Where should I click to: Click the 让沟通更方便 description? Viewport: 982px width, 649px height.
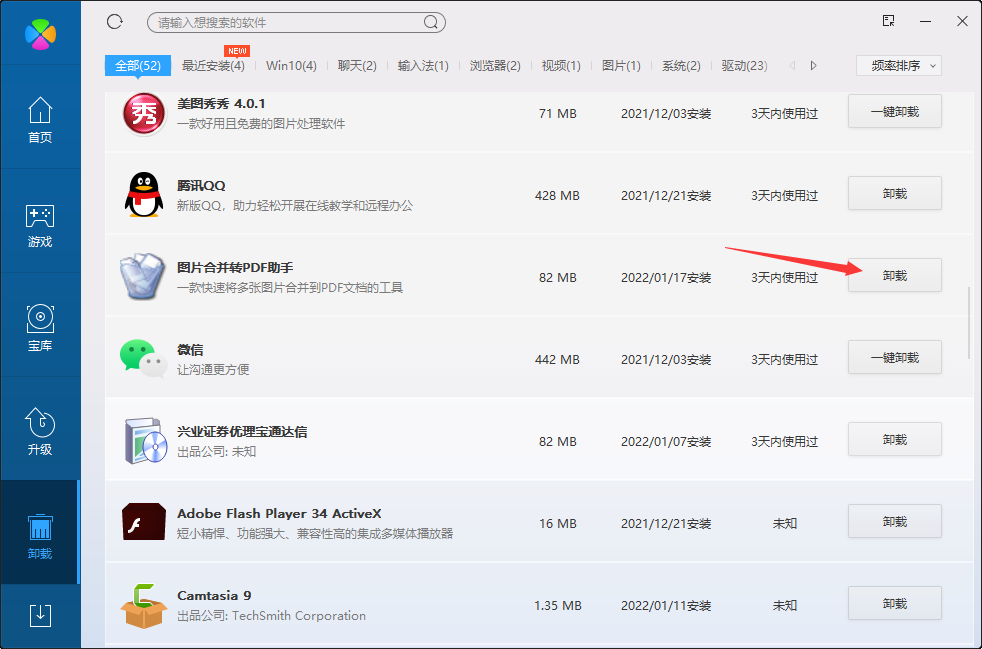pyautogui.click(x=213, y=370)
